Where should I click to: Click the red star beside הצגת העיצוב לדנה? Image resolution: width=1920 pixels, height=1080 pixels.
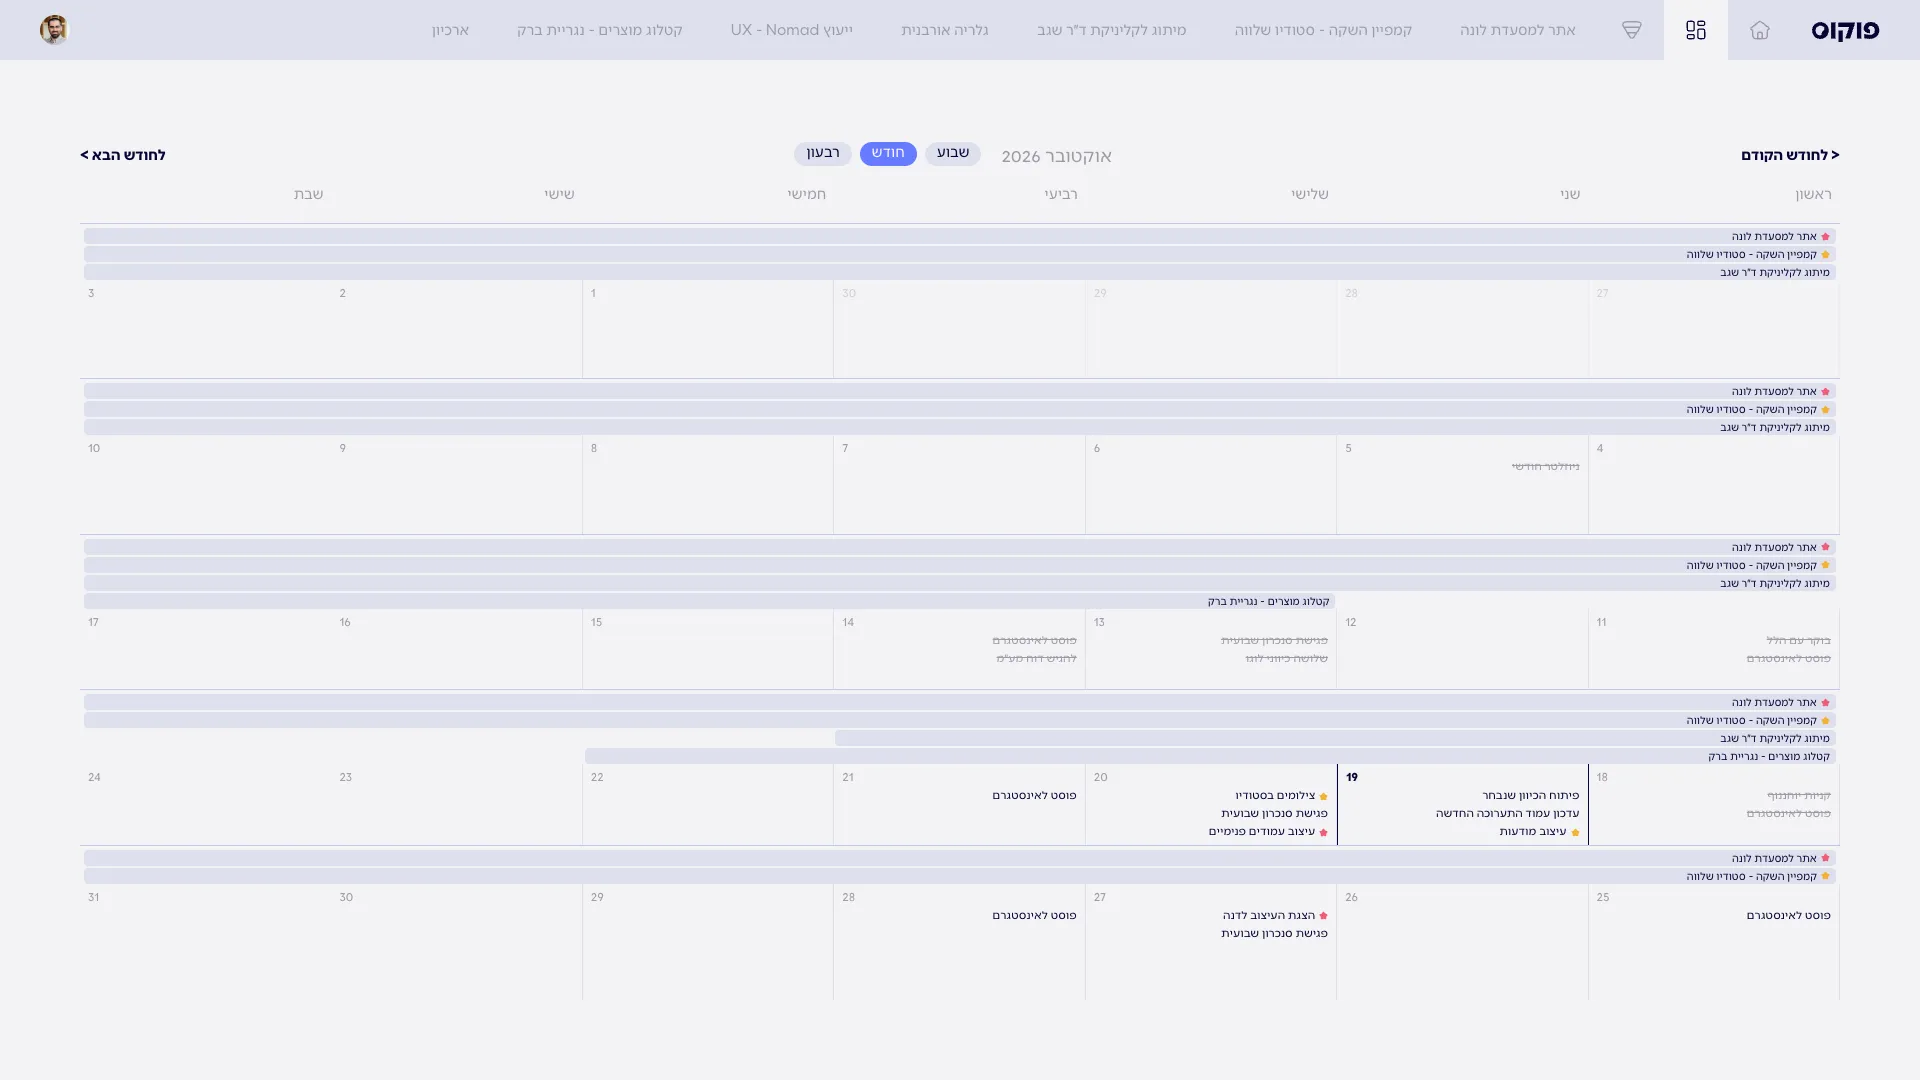(x=1324, y=916)
